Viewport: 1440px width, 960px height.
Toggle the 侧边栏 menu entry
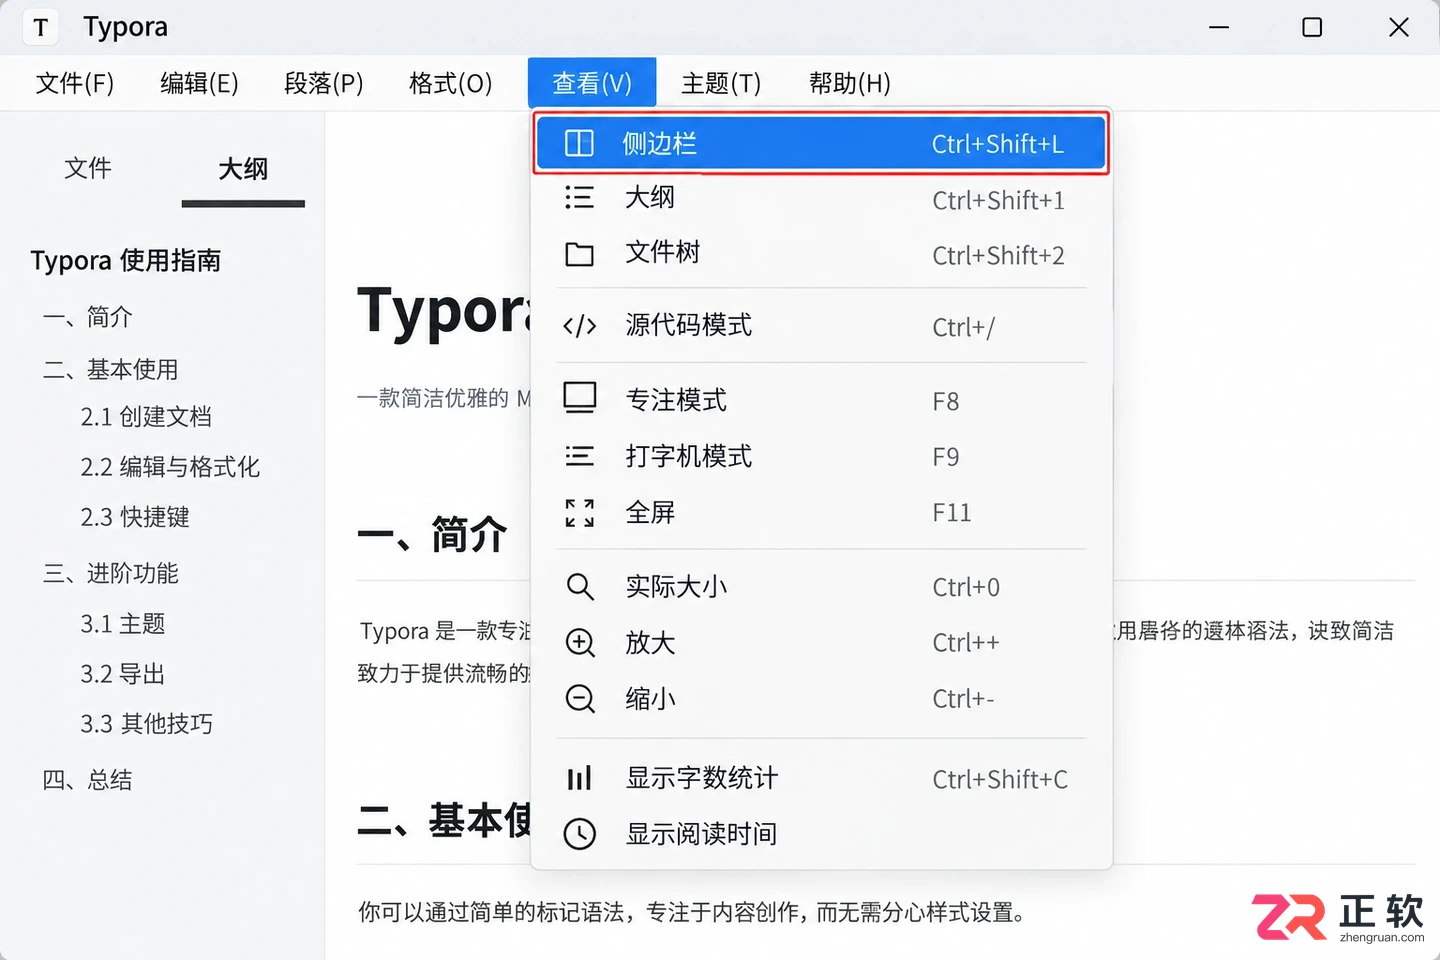[x=821, y=143]
